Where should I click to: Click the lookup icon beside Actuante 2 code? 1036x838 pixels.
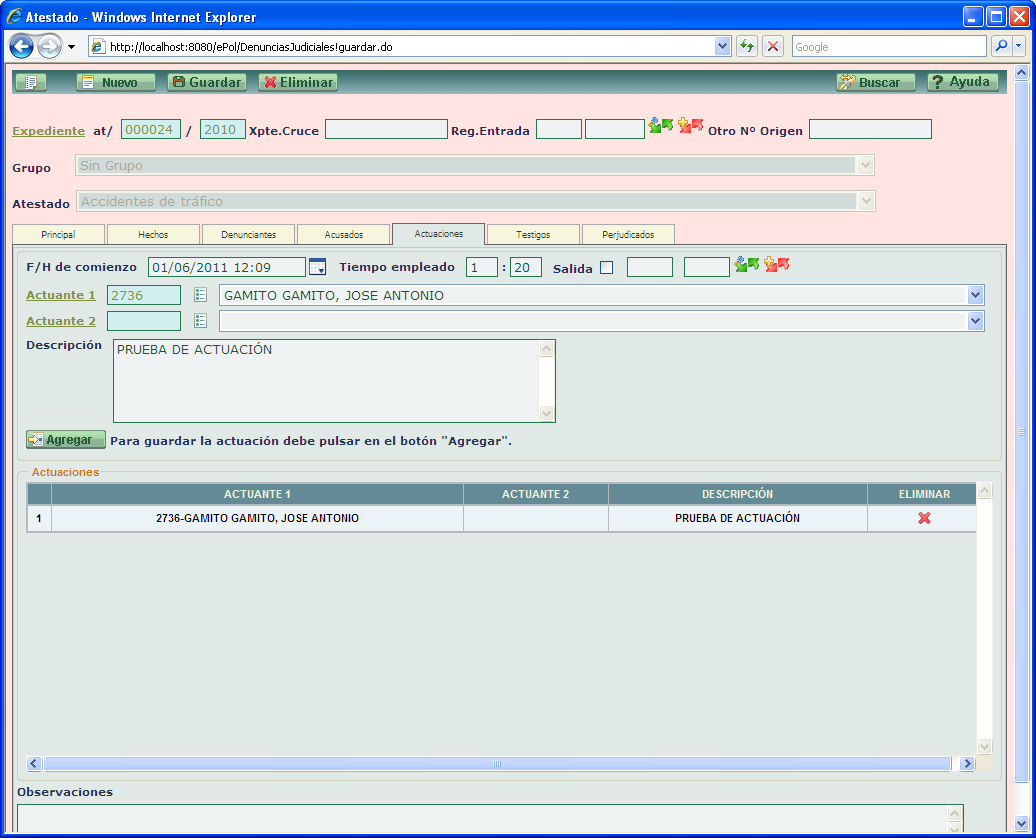[200, 321]
